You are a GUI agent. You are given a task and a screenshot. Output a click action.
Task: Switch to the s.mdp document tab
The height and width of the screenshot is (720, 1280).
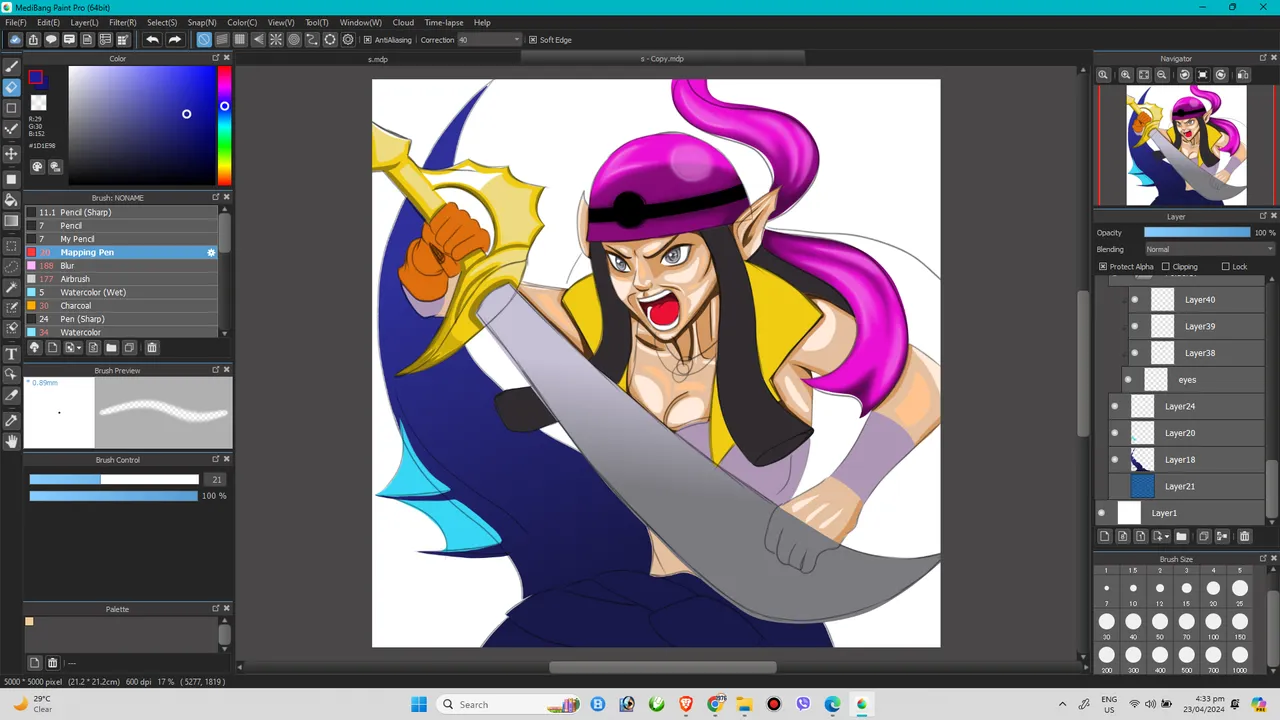pos(378,59)
